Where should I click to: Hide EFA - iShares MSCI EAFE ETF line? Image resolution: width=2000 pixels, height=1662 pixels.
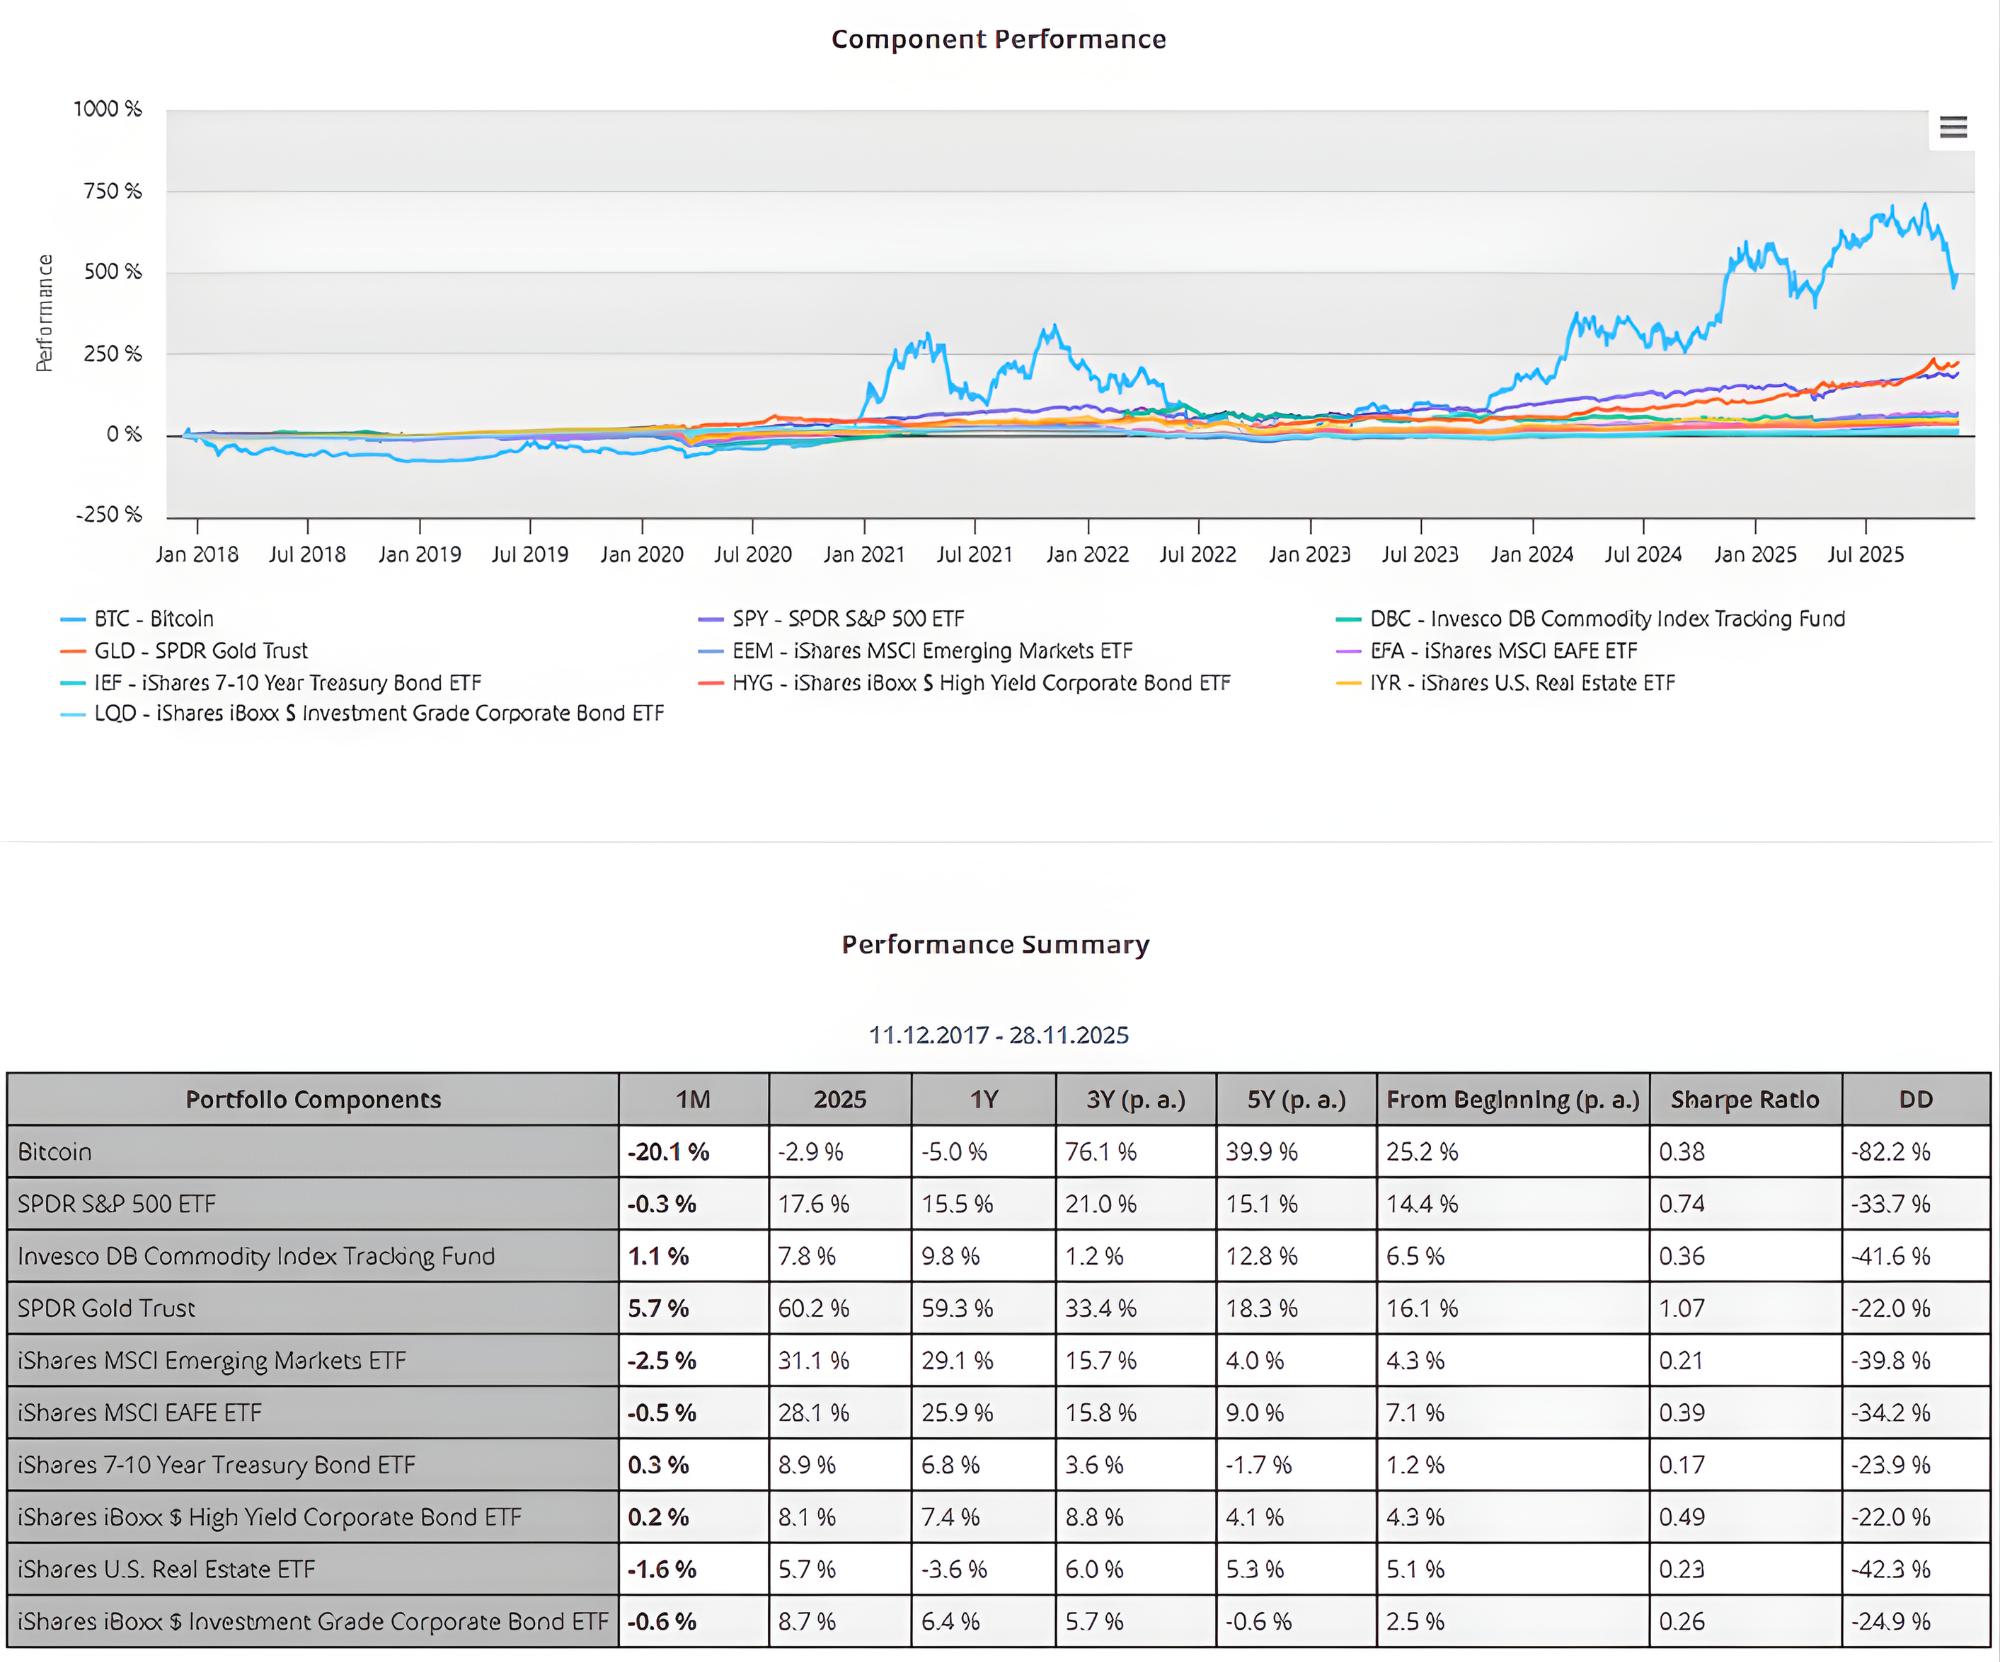(1502, 651)
